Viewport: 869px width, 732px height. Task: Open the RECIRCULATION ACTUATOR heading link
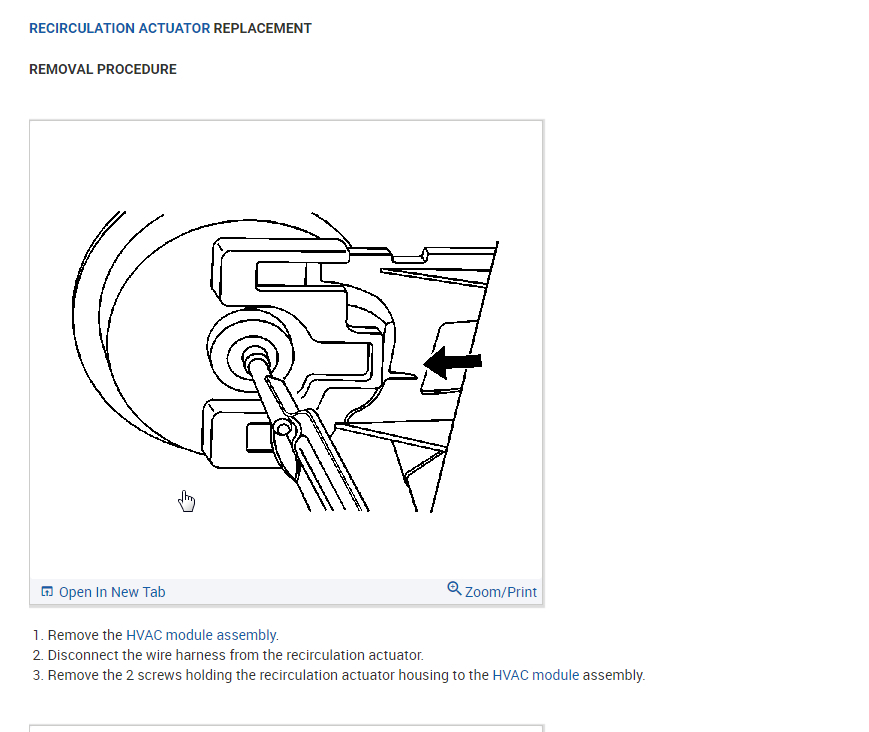pyautogui.click(x=120, y=28)
